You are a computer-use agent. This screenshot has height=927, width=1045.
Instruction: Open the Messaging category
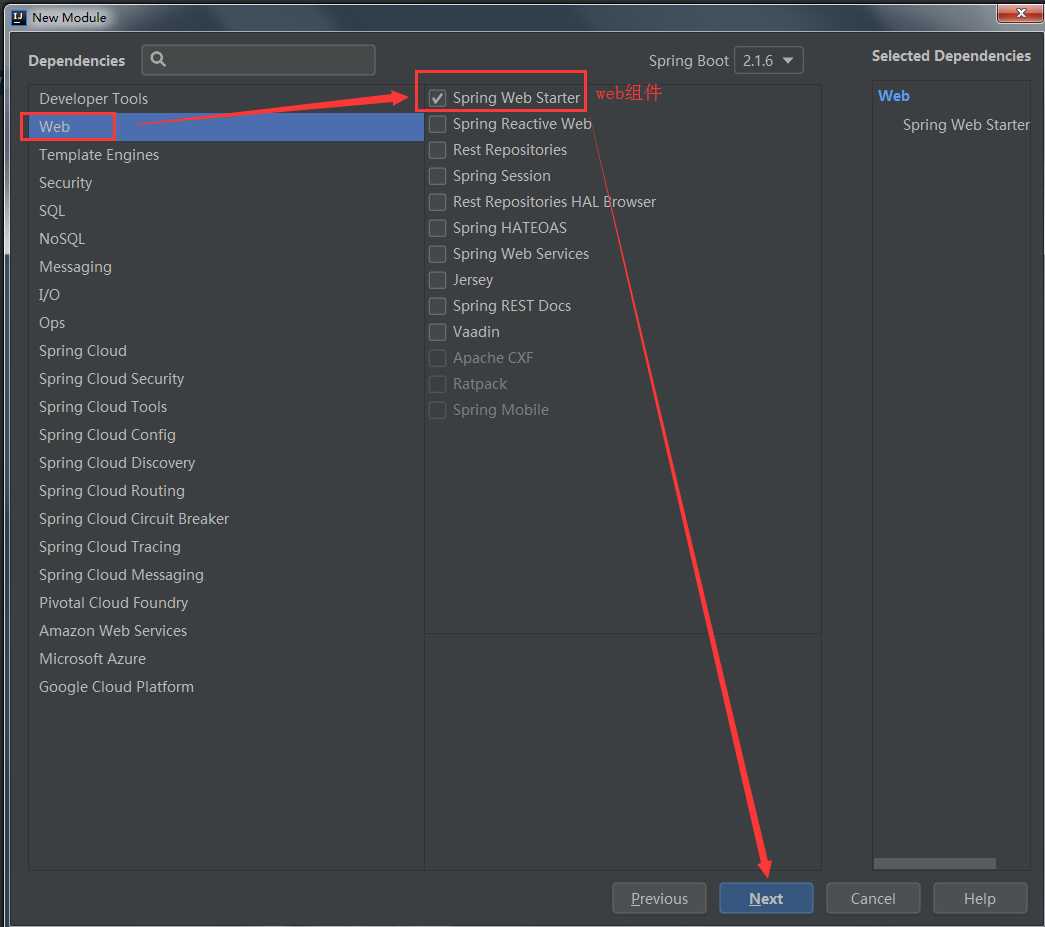[226, 267]
